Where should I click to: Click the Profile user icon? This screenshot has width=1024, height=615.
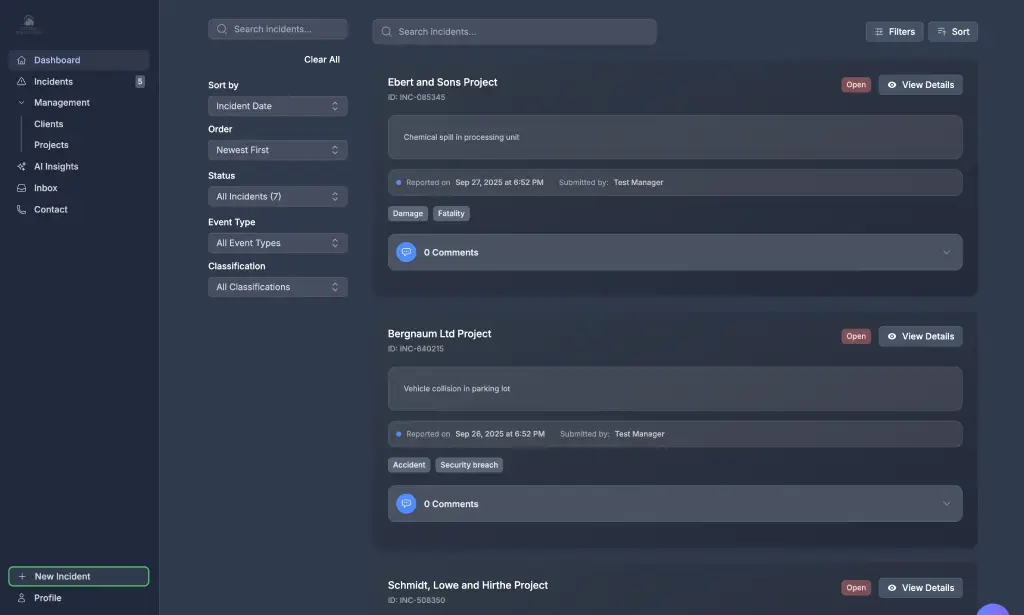22,598
